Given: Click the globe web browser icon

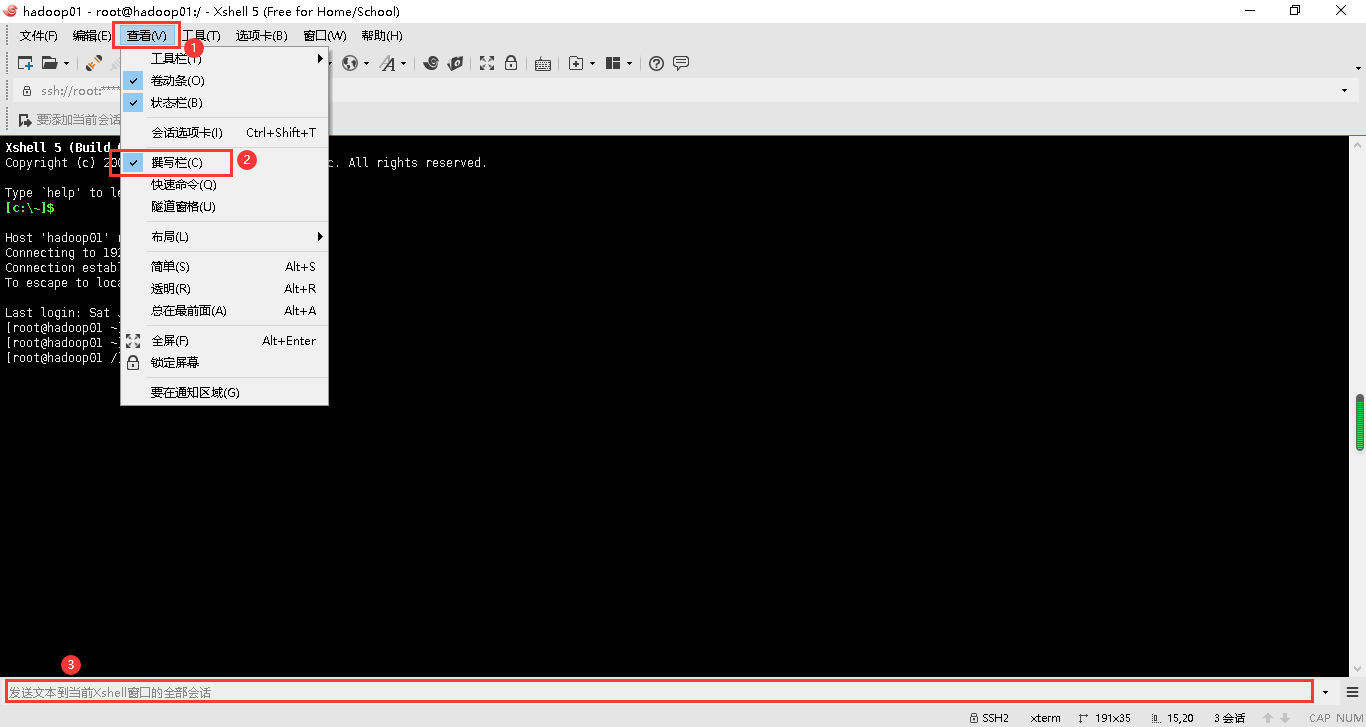Looking at the screenshot, I should (x=349, y=63).
